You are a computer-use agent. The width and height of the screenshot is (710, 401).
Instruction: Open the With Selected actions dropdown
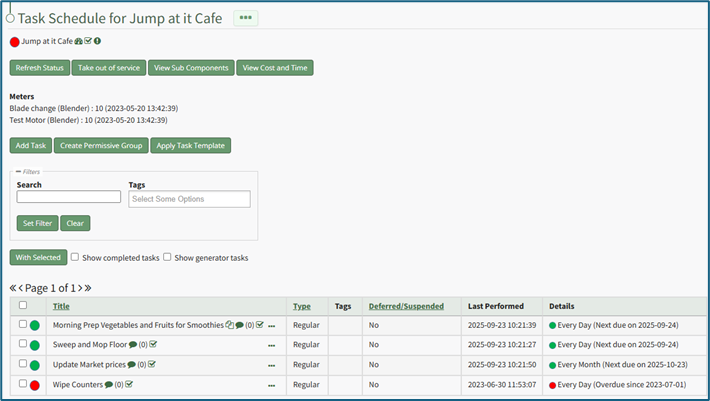[x=38, y=257]
